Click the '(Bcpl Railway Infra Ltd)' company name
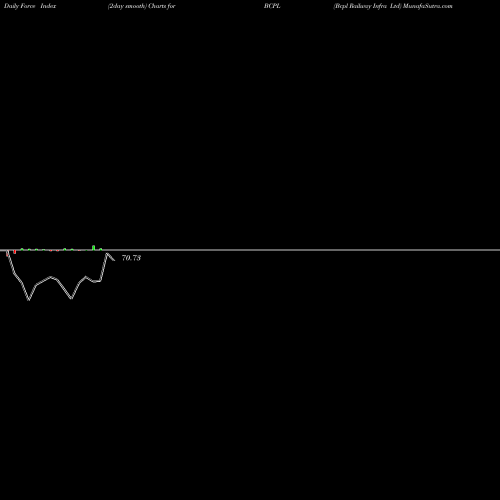The width and height of the screenshot is (500, 500). point(367,6)
